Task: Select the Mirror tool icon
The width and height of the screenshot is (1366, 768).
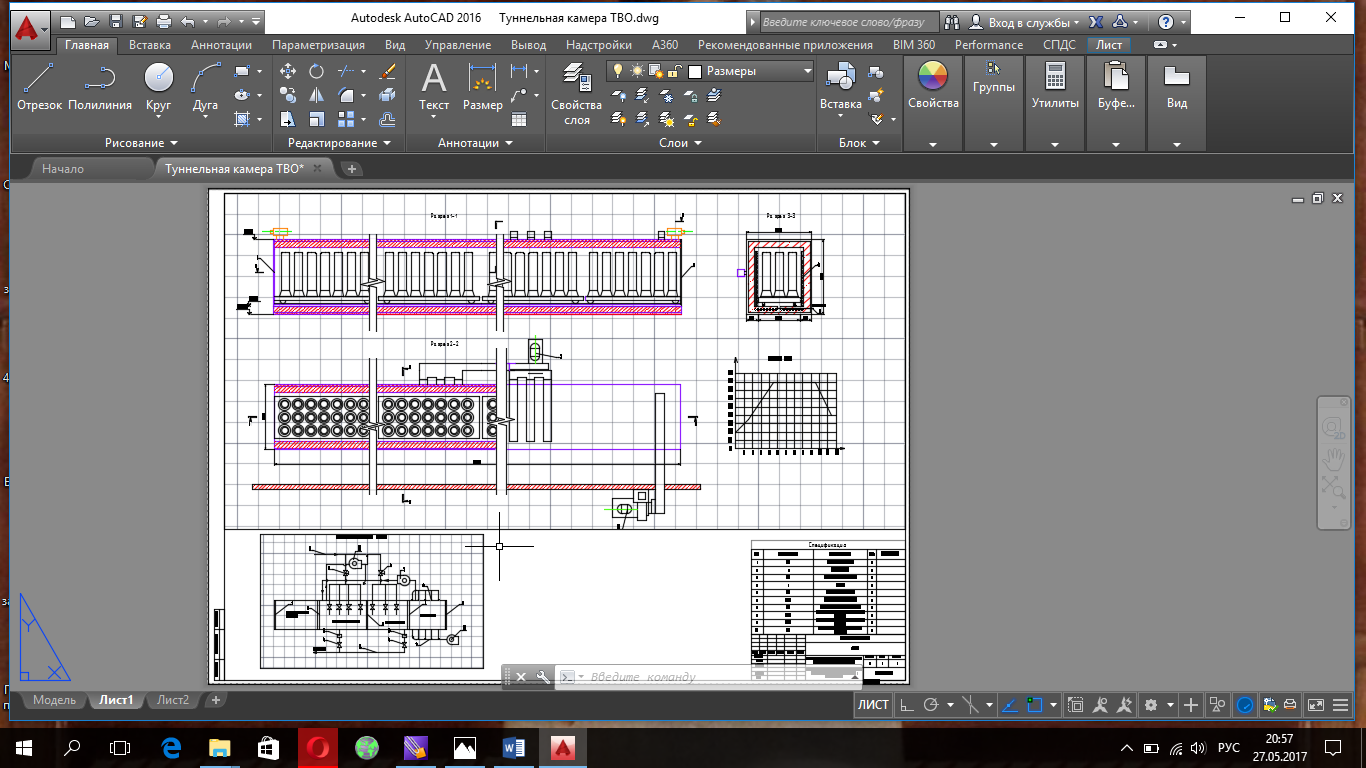Action: coord(316,95)
